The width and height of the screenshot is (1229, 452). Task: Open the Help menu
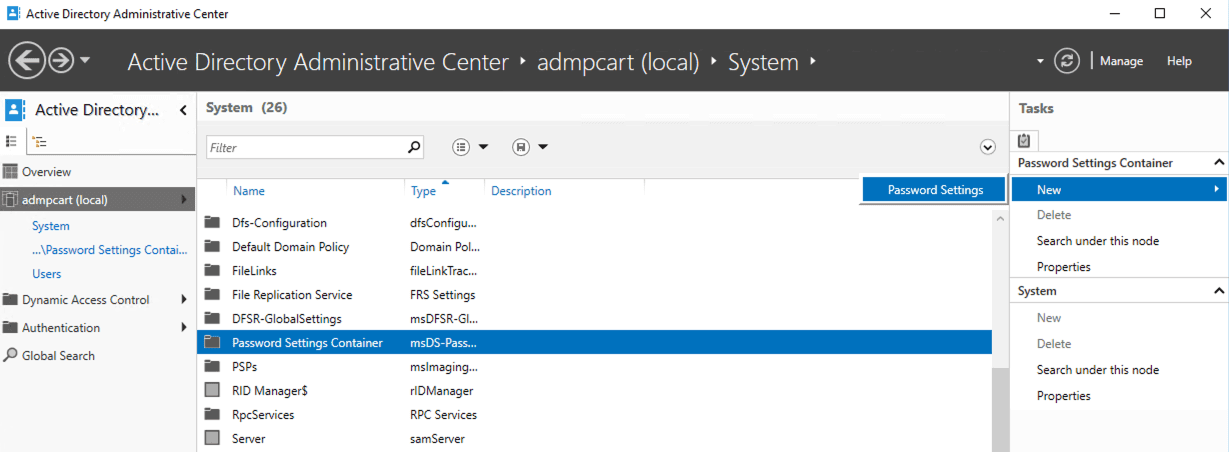(x=1179, y=61)
